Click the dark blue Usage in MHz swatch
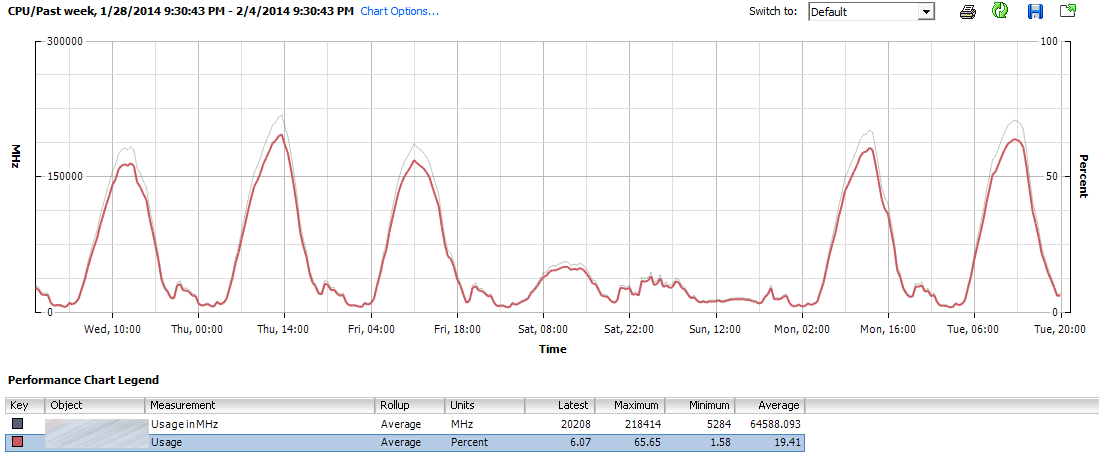Screen dimensions: 1099x469 18,424
